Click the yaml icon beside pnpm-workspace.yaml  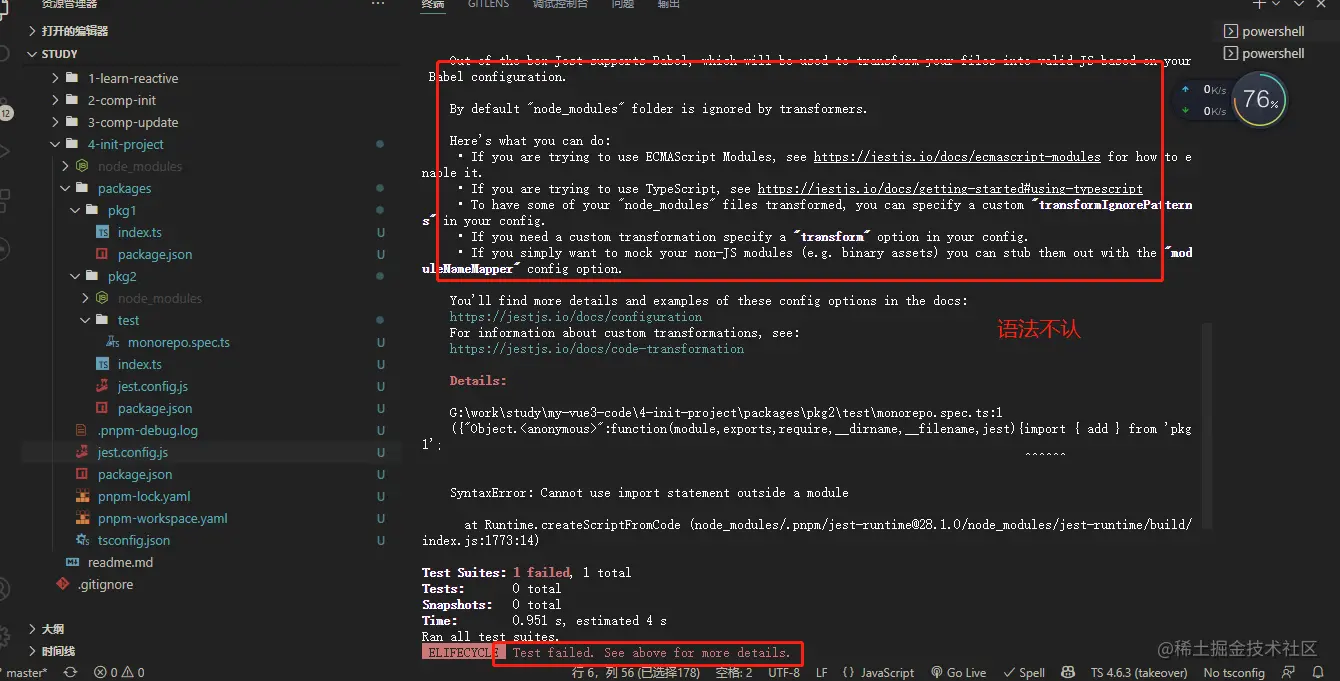click(82, 518)
